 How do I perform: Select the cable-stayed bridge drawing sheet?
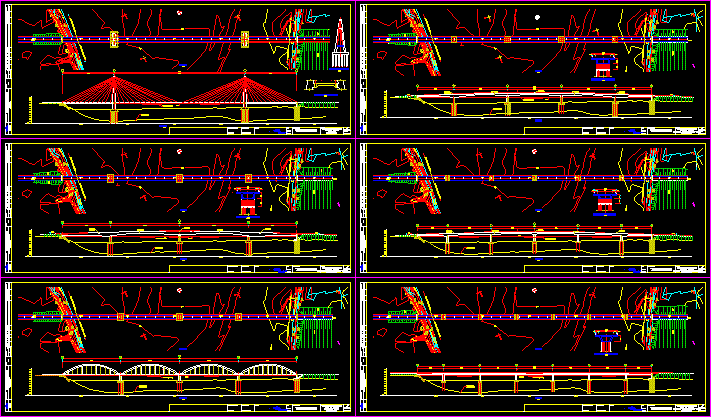tap(179, 69)
